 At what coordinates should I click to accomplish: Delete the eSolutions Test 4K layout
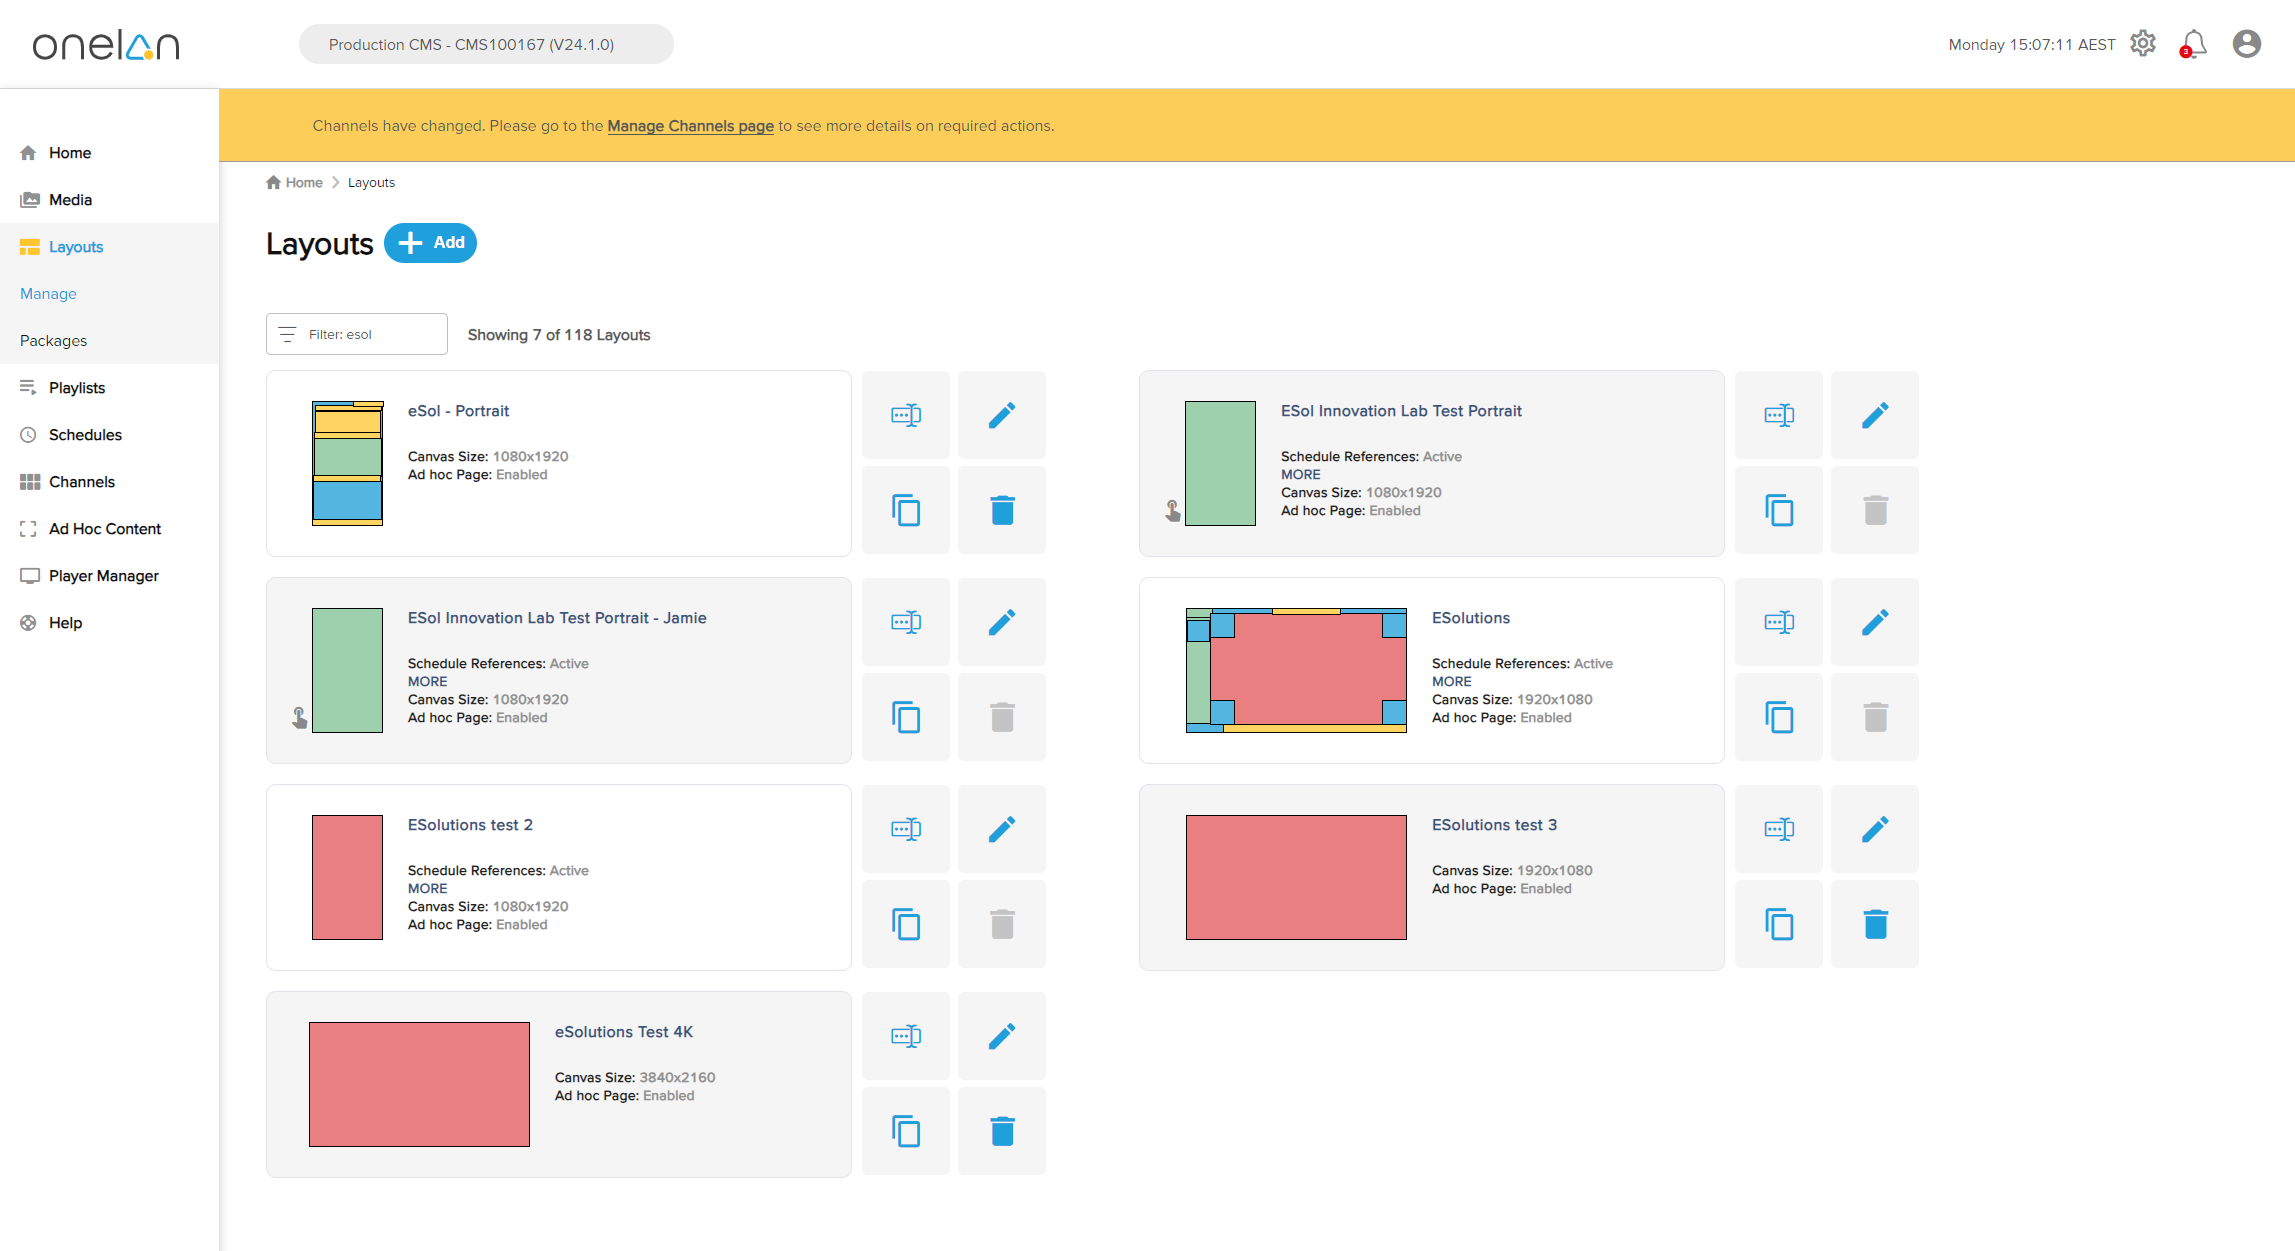coord(1001,1131)
